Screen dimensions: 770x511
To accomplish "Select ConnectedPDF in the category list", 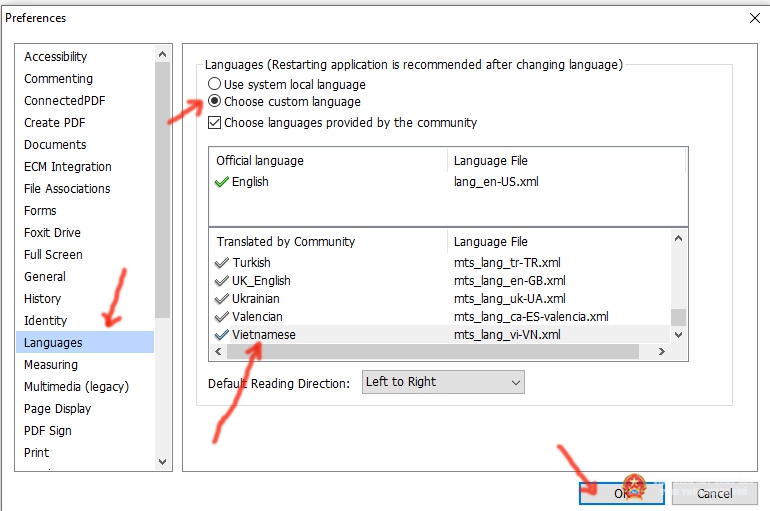I will pyautogui.click(x=65, y=101).
